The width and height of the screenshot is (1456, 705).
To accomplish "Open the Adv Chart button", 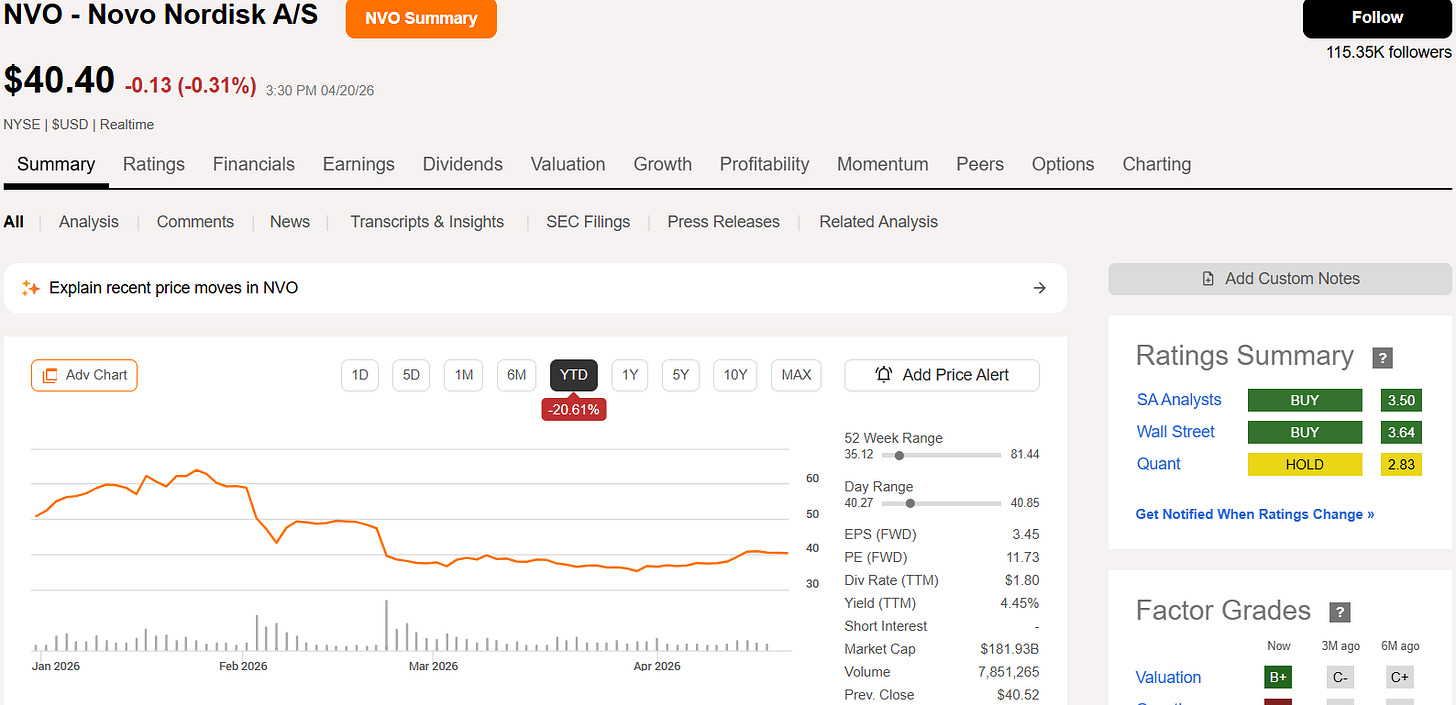I will [x=84, y=375].
